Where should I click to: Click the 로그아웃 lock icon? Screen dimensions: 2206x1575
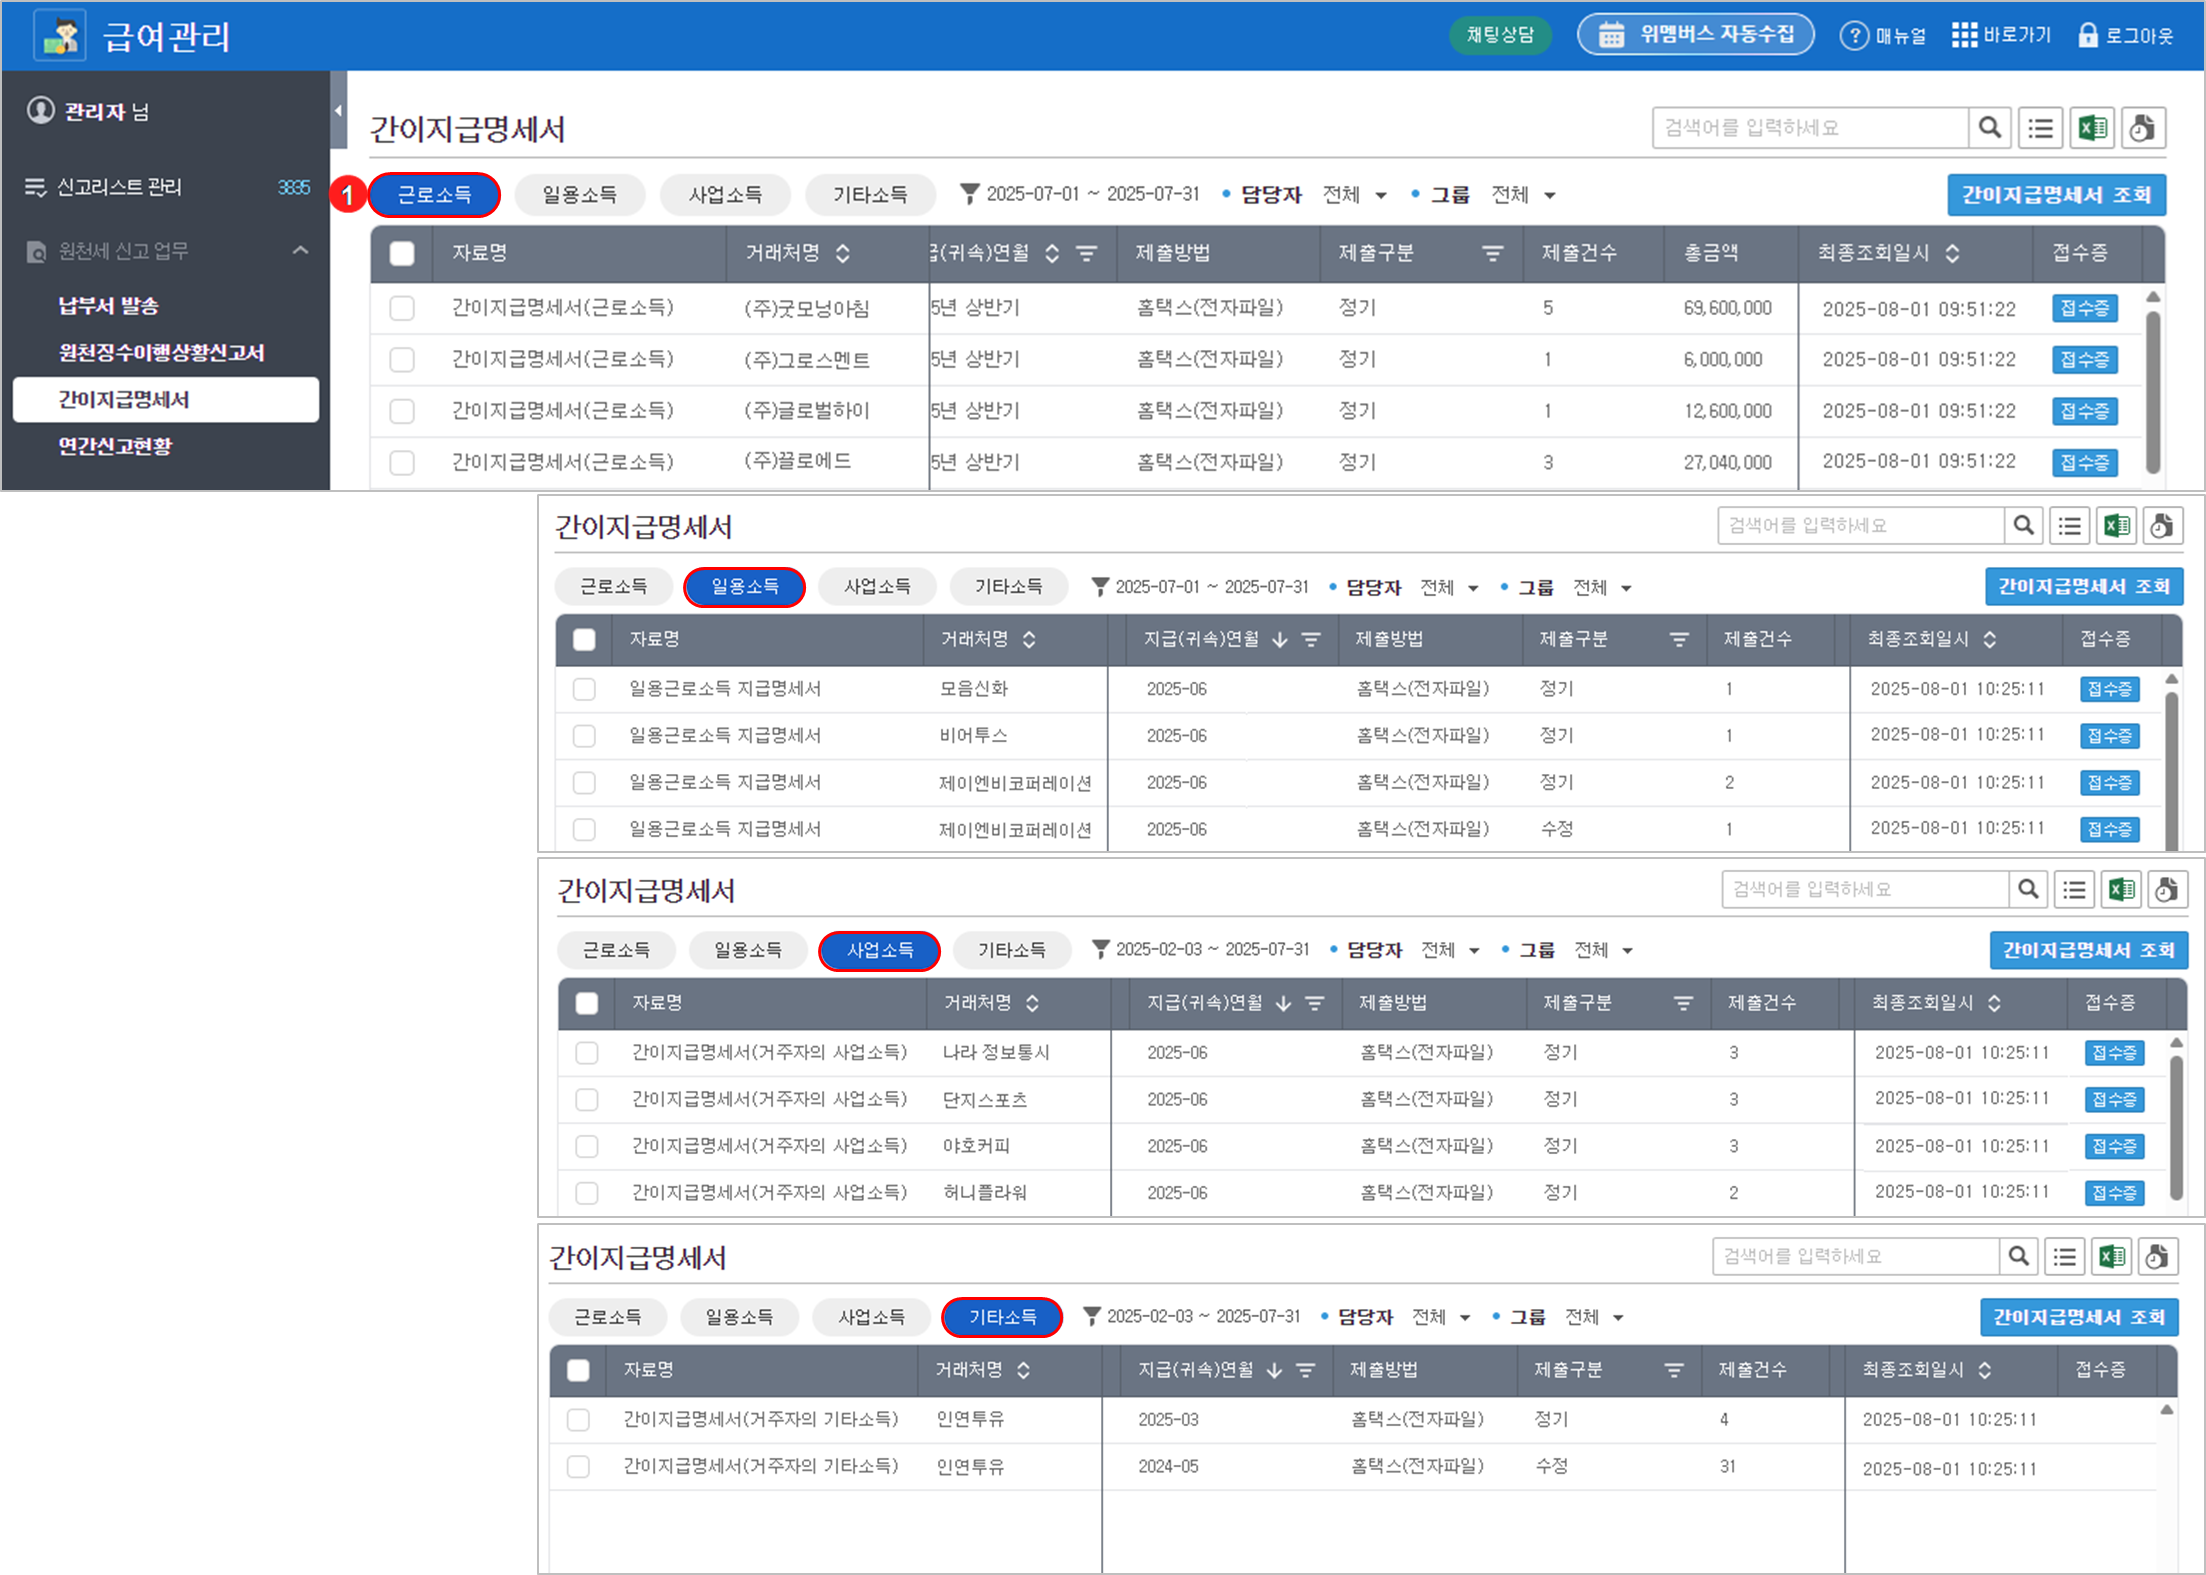[2088, 36]
